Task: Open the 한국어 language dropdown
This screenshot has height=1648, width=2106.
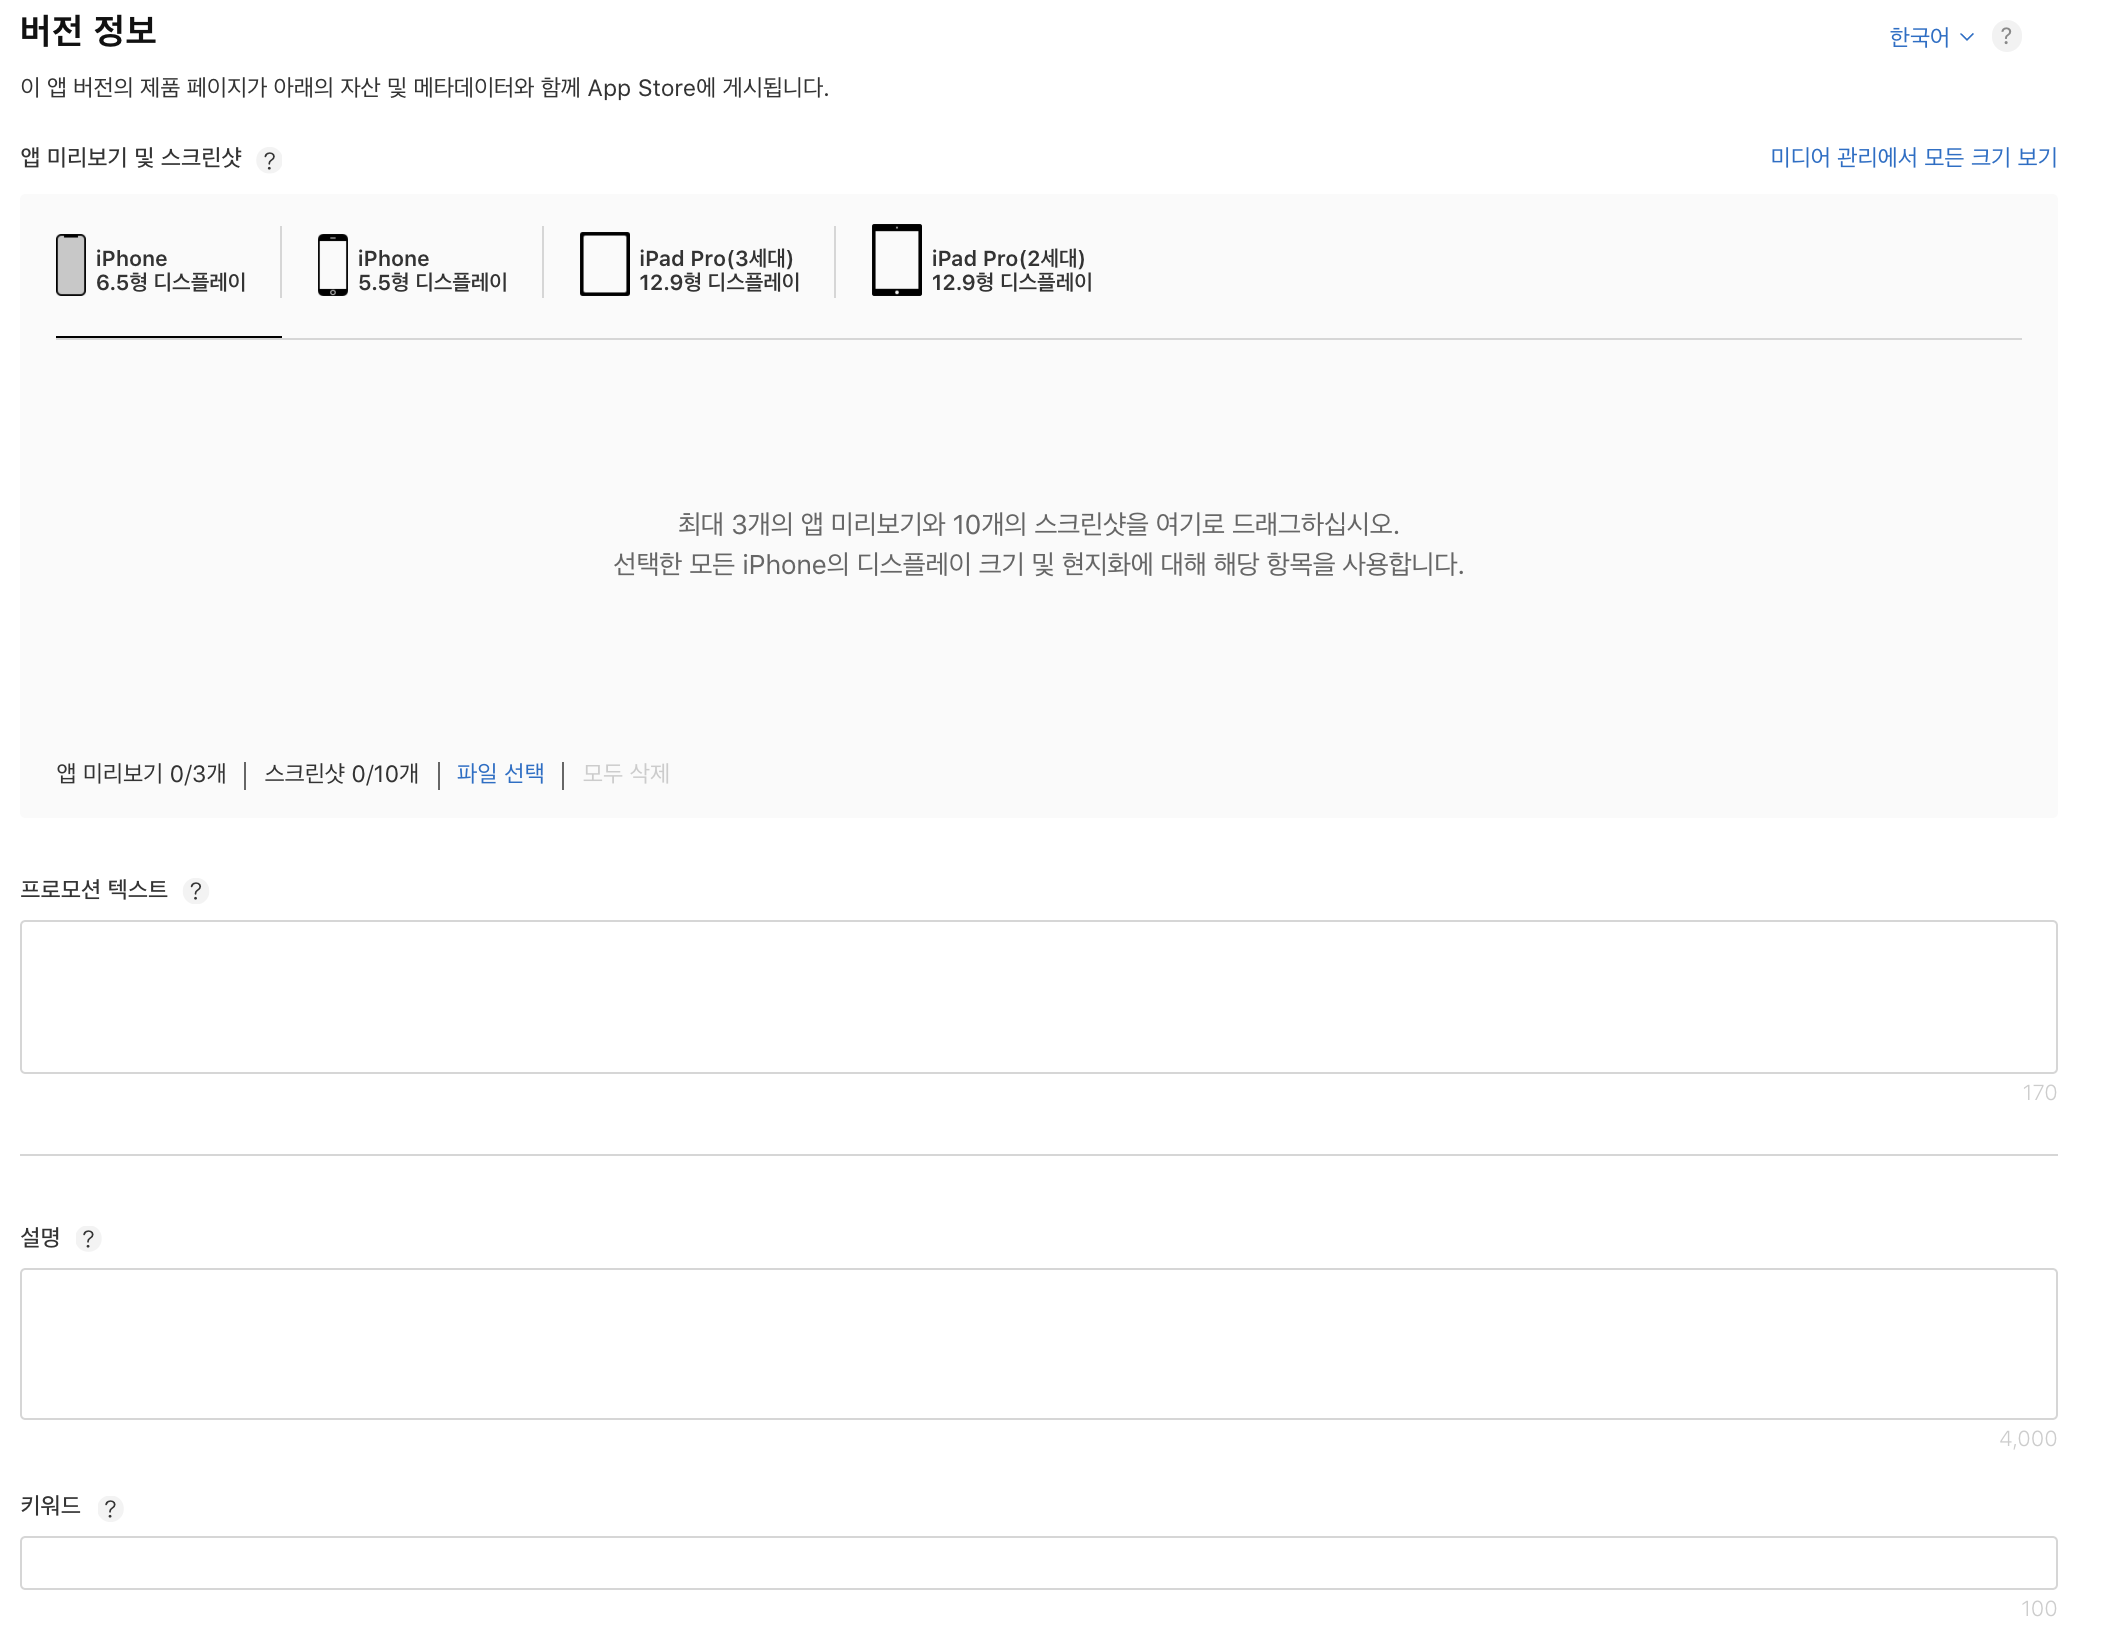Action: 1918,37
